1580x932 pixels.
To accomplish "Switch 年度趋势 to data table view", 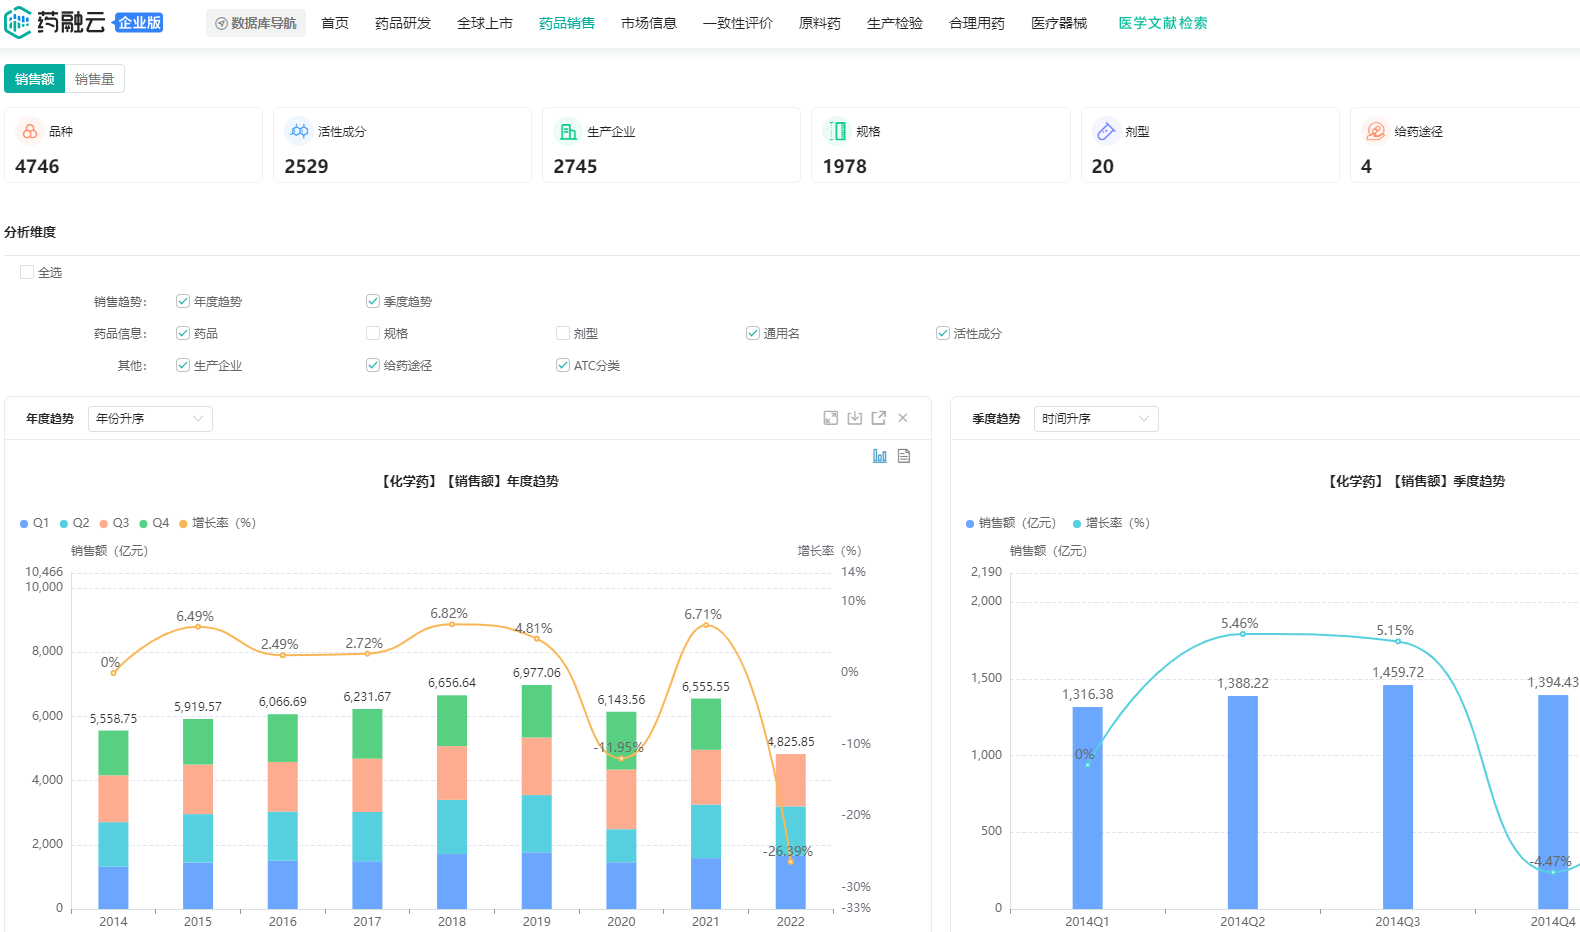I will [x=904, y=456].
